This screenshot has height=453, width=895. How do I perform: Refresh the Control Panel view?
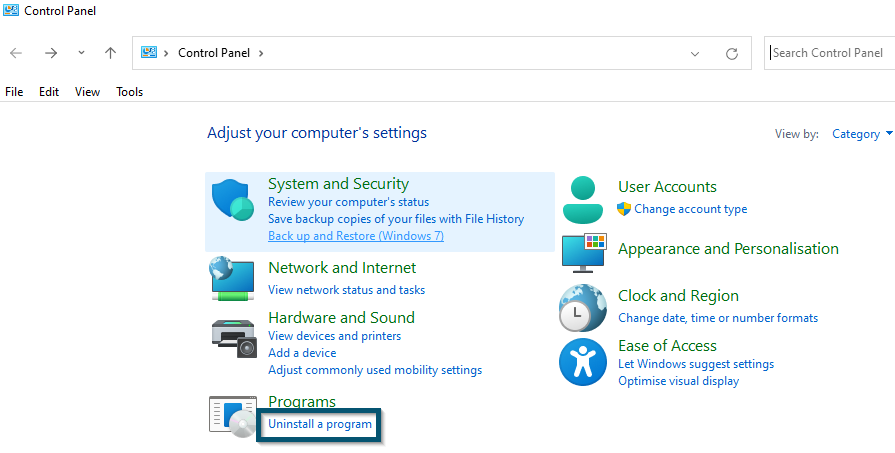(732, 54)
